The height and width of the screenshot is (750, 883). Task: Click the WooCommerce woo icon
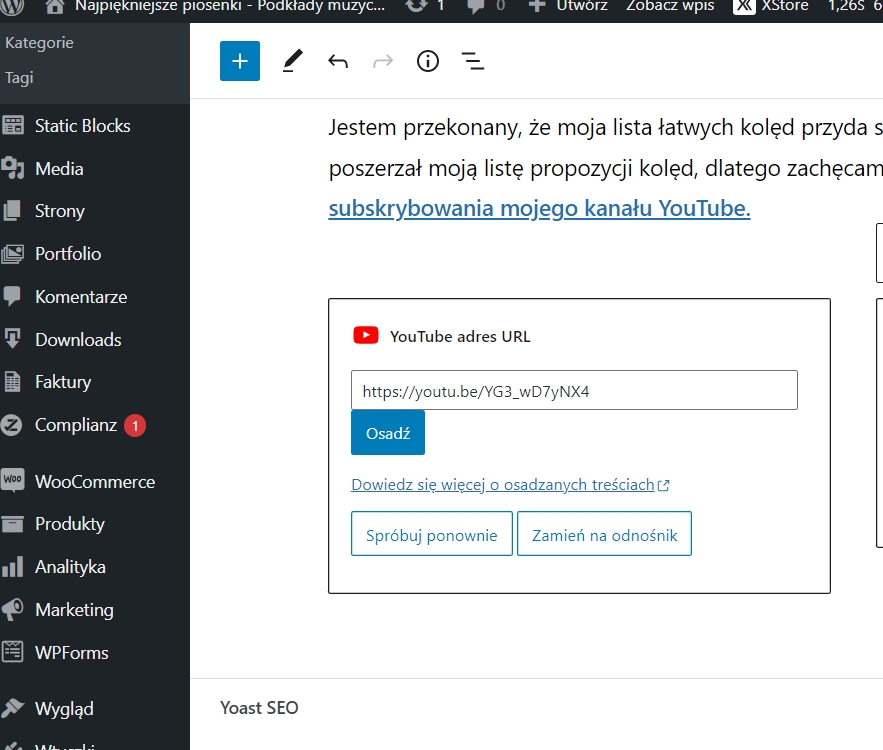pyautogui.click(x=12, y=481)
